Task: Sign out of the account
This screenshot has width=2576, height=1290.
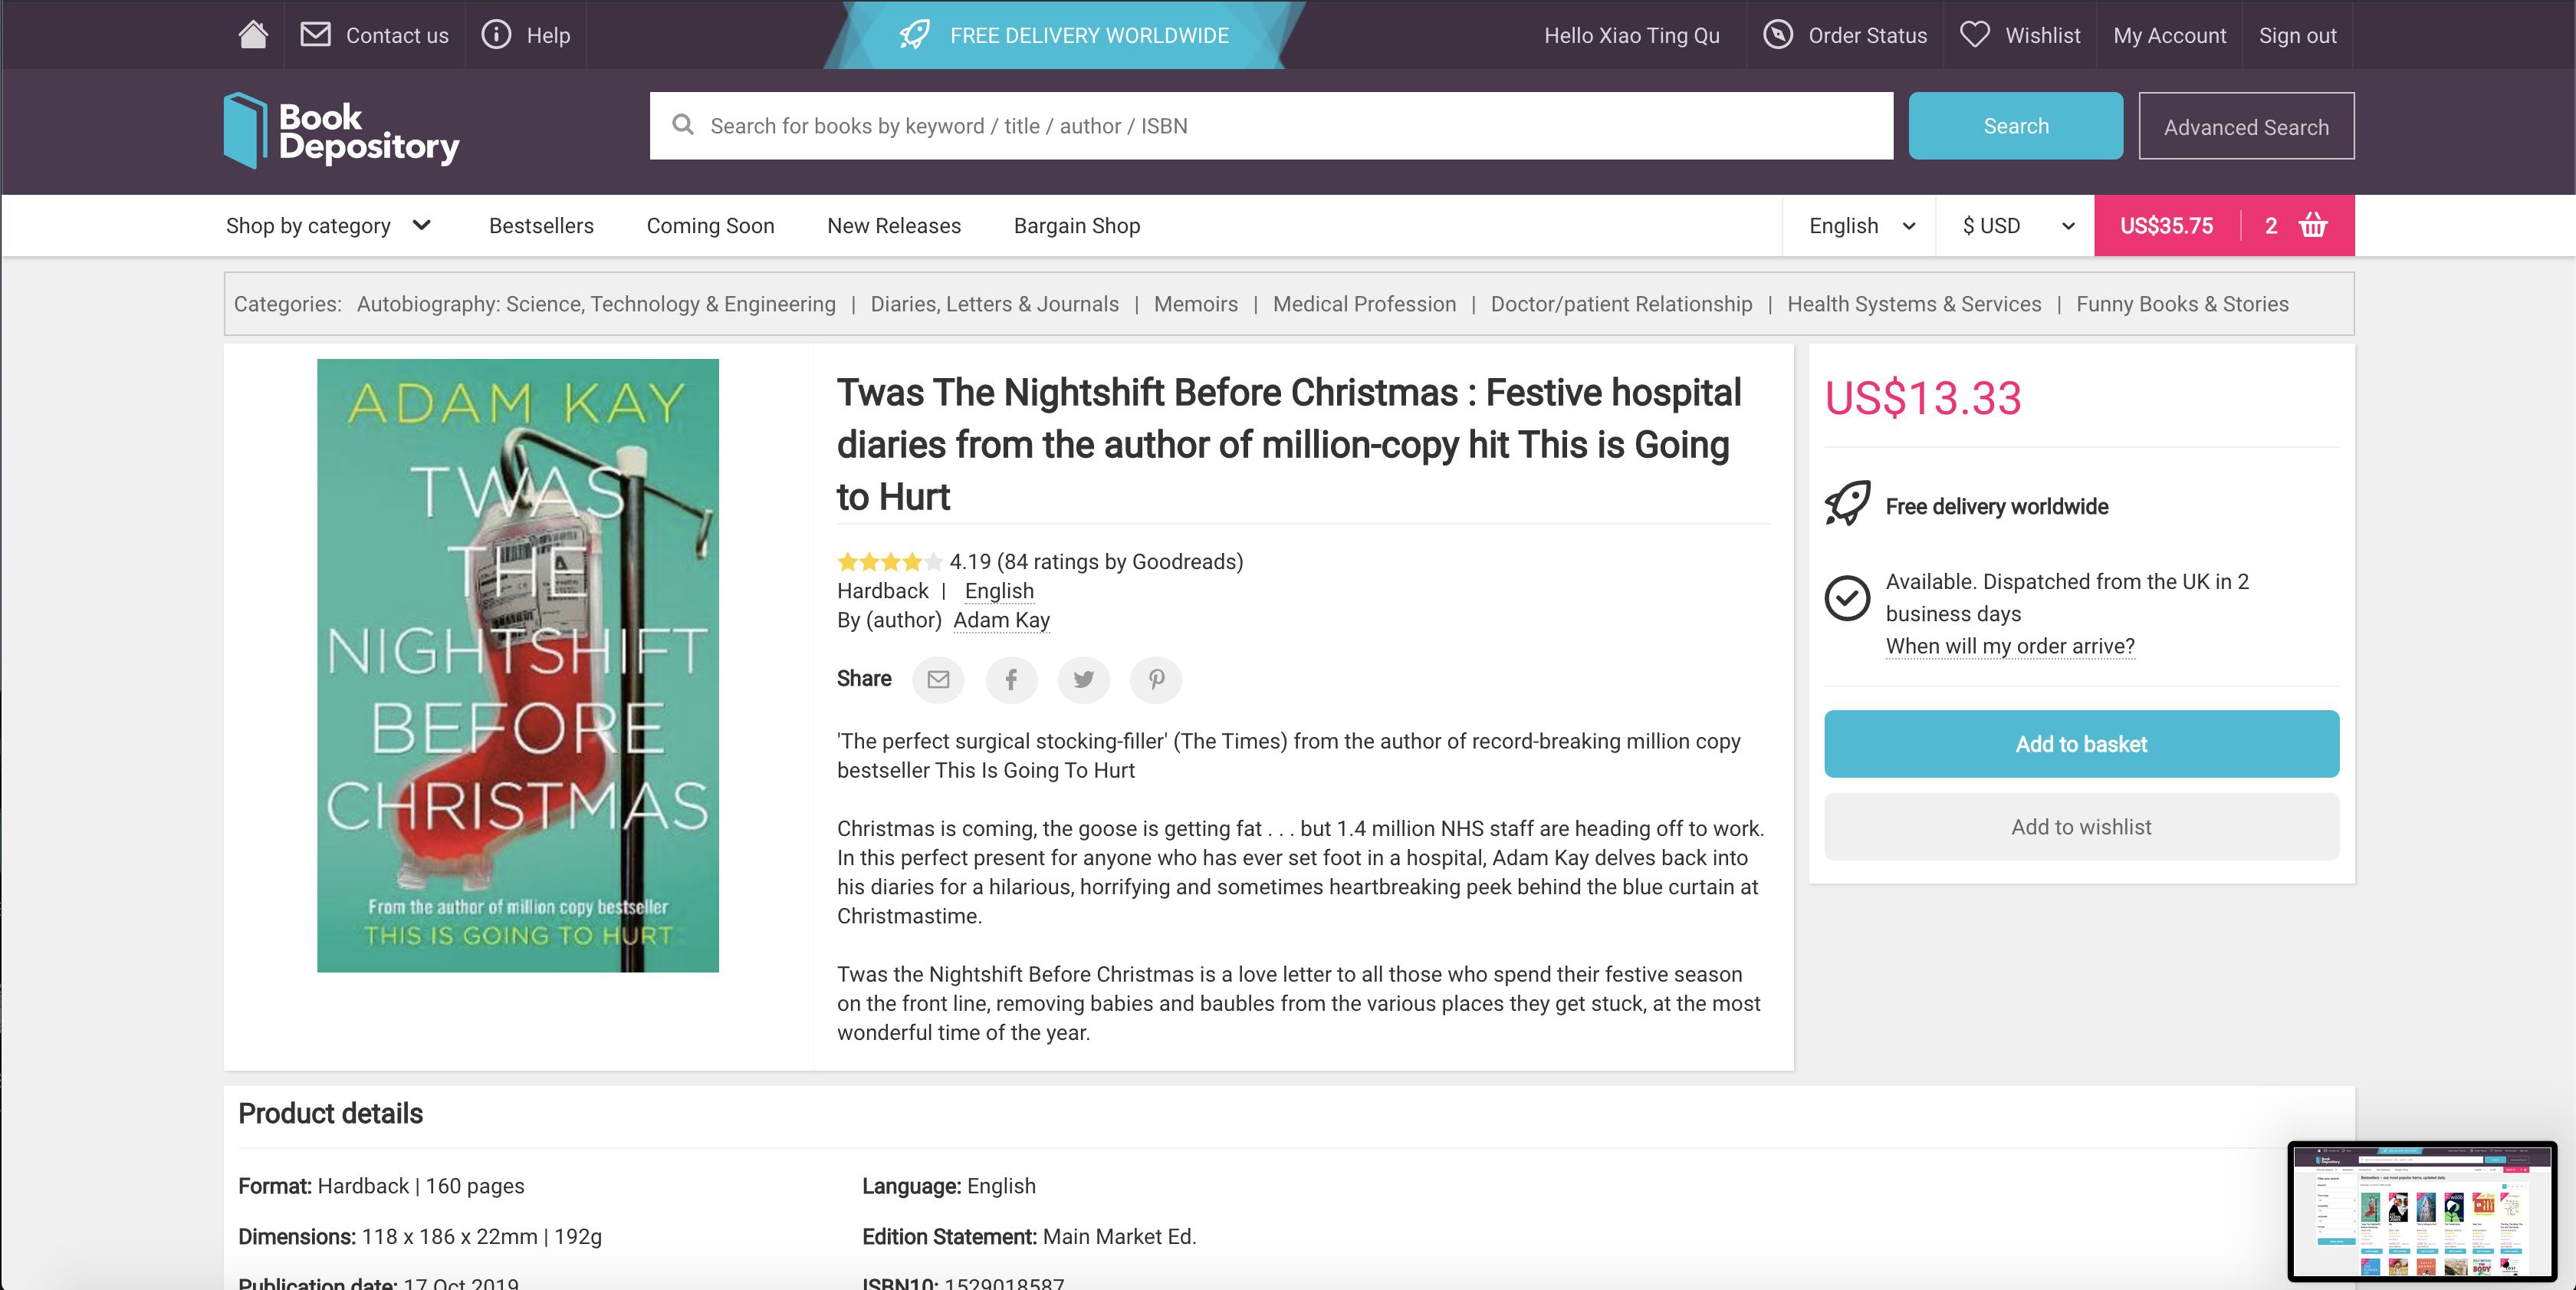Action: click(2297, 36)
